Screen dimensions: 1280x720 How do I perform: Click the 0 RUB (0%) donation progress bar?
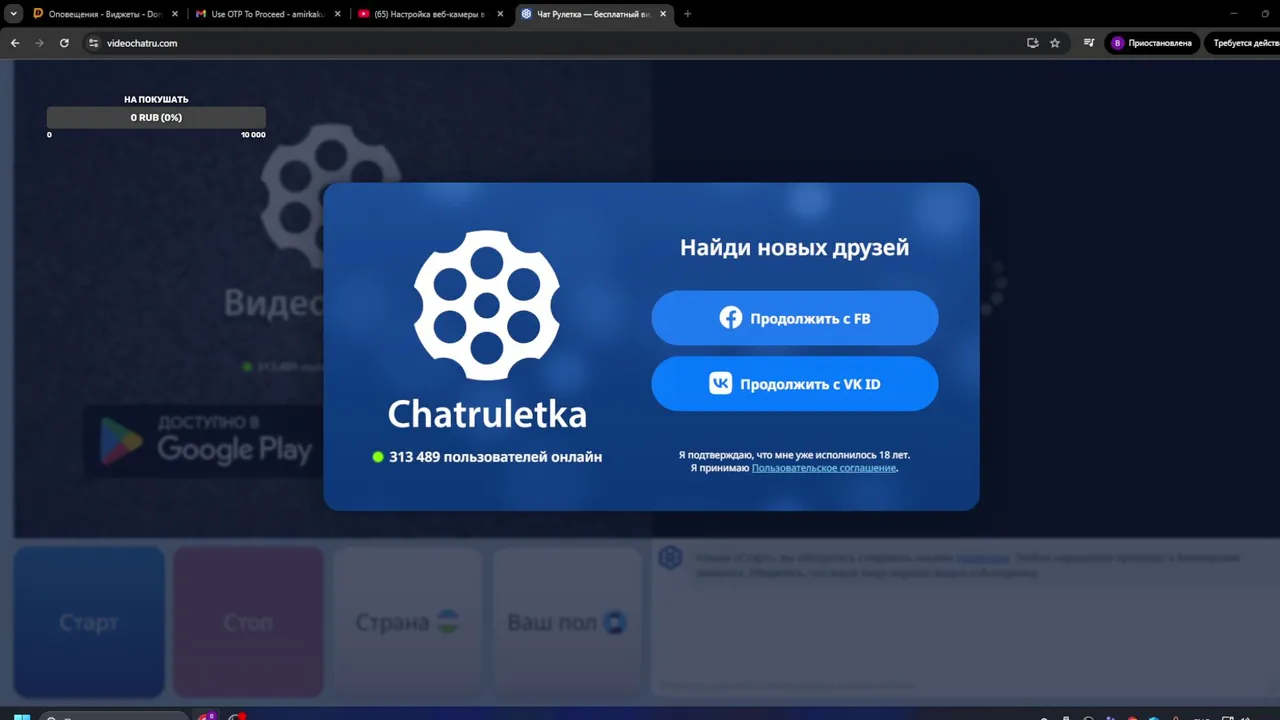click(156, 117)
